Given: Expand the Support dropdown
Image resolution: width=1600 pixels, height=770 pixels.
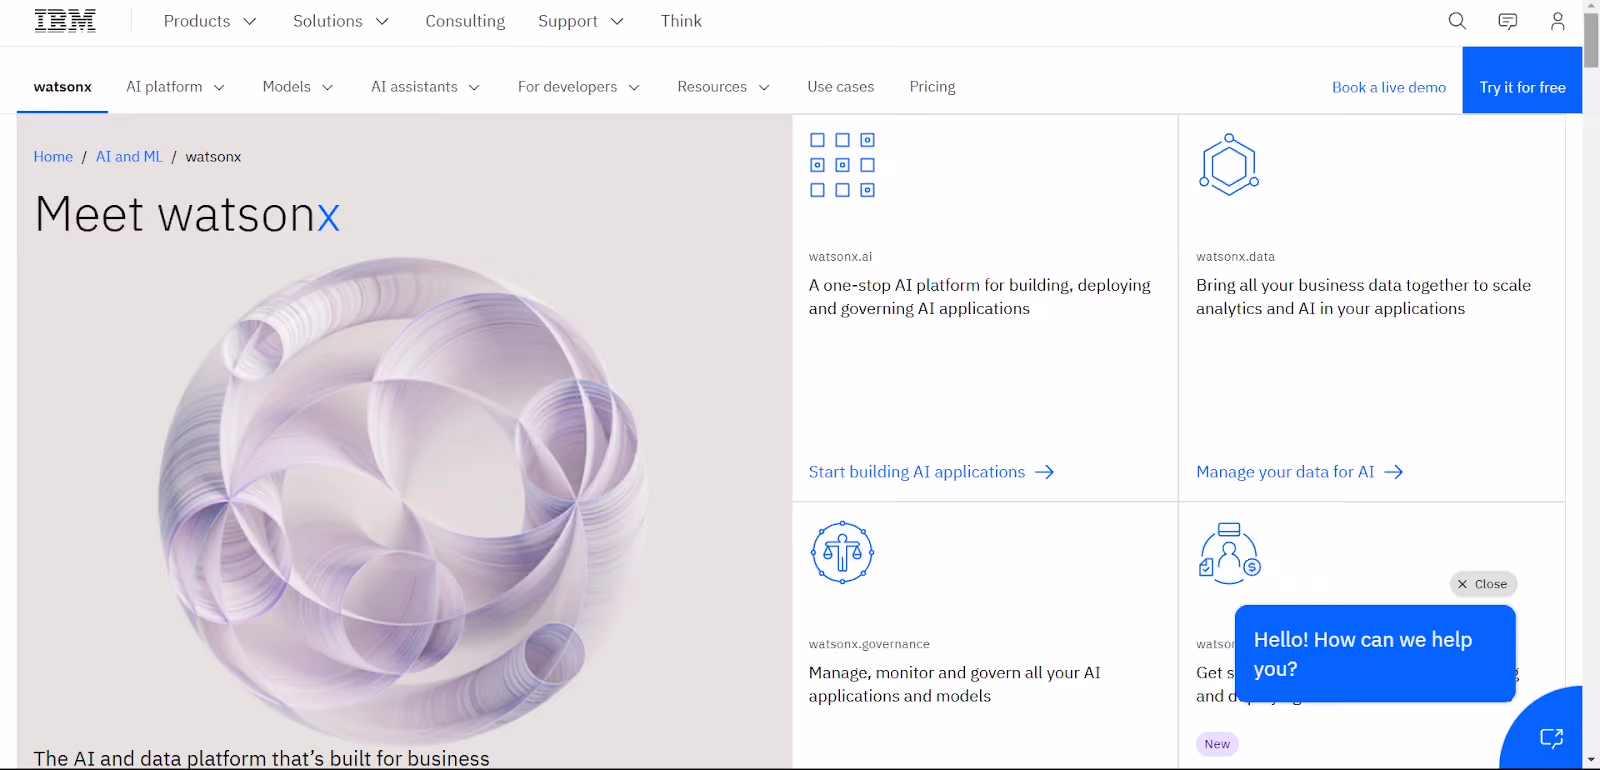Looking at the screenshot, I should point(581,21).
